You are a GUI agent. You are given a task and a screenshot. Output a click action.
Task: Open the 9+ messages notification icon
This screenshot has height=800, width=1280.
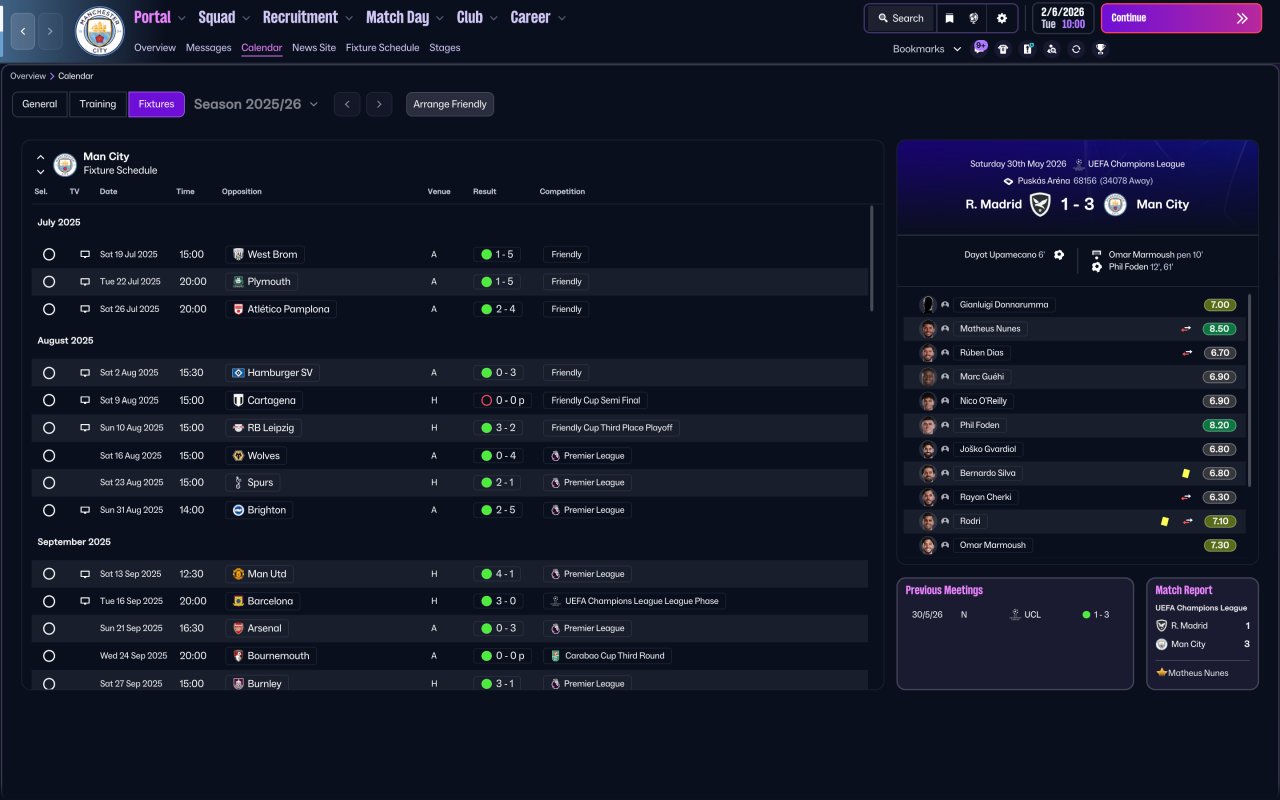pyautogui.click(x=980, y=48)
